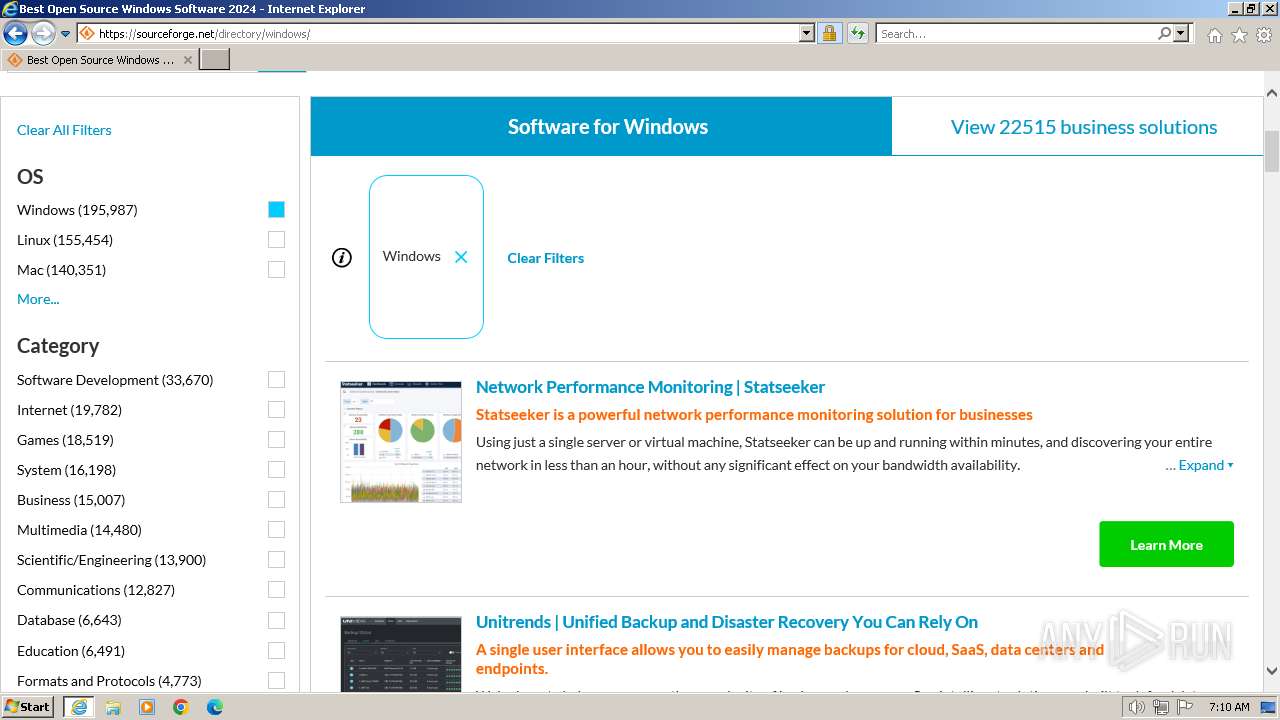Viewport: 1280px width, 720px height.
Task: Click the volume speaker tray icon
Action: 1137,707
